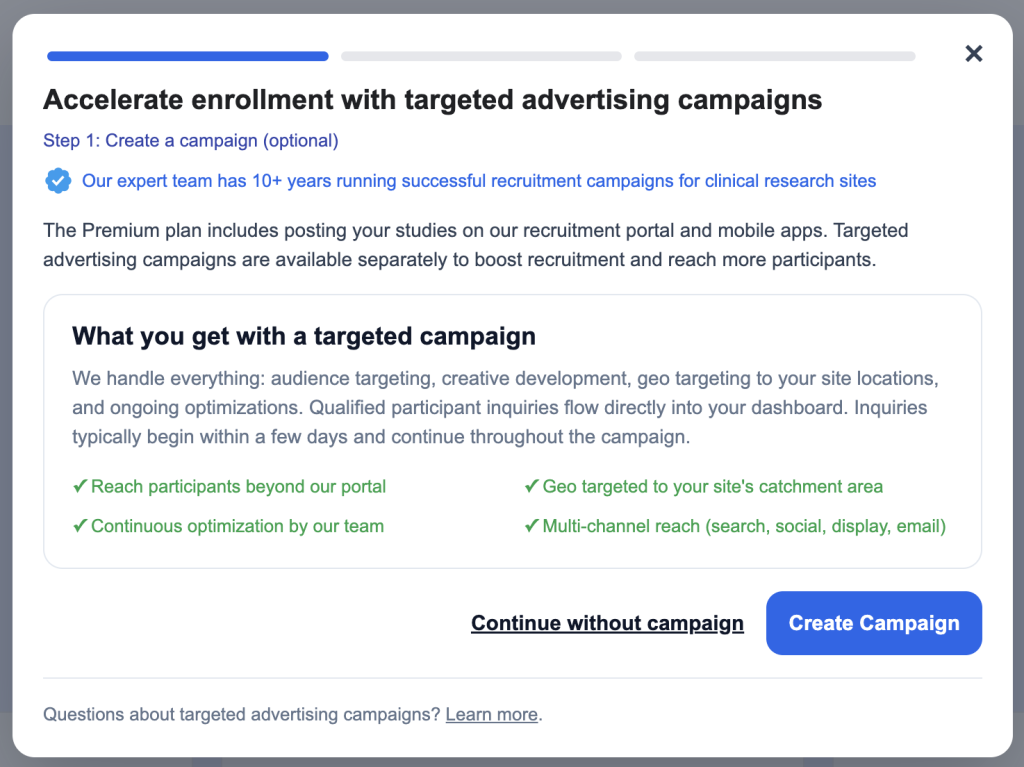Click the green checkmark beside 'Reach participants beyond our portal'
This screenshot has height=767, width=1024.
80,486
